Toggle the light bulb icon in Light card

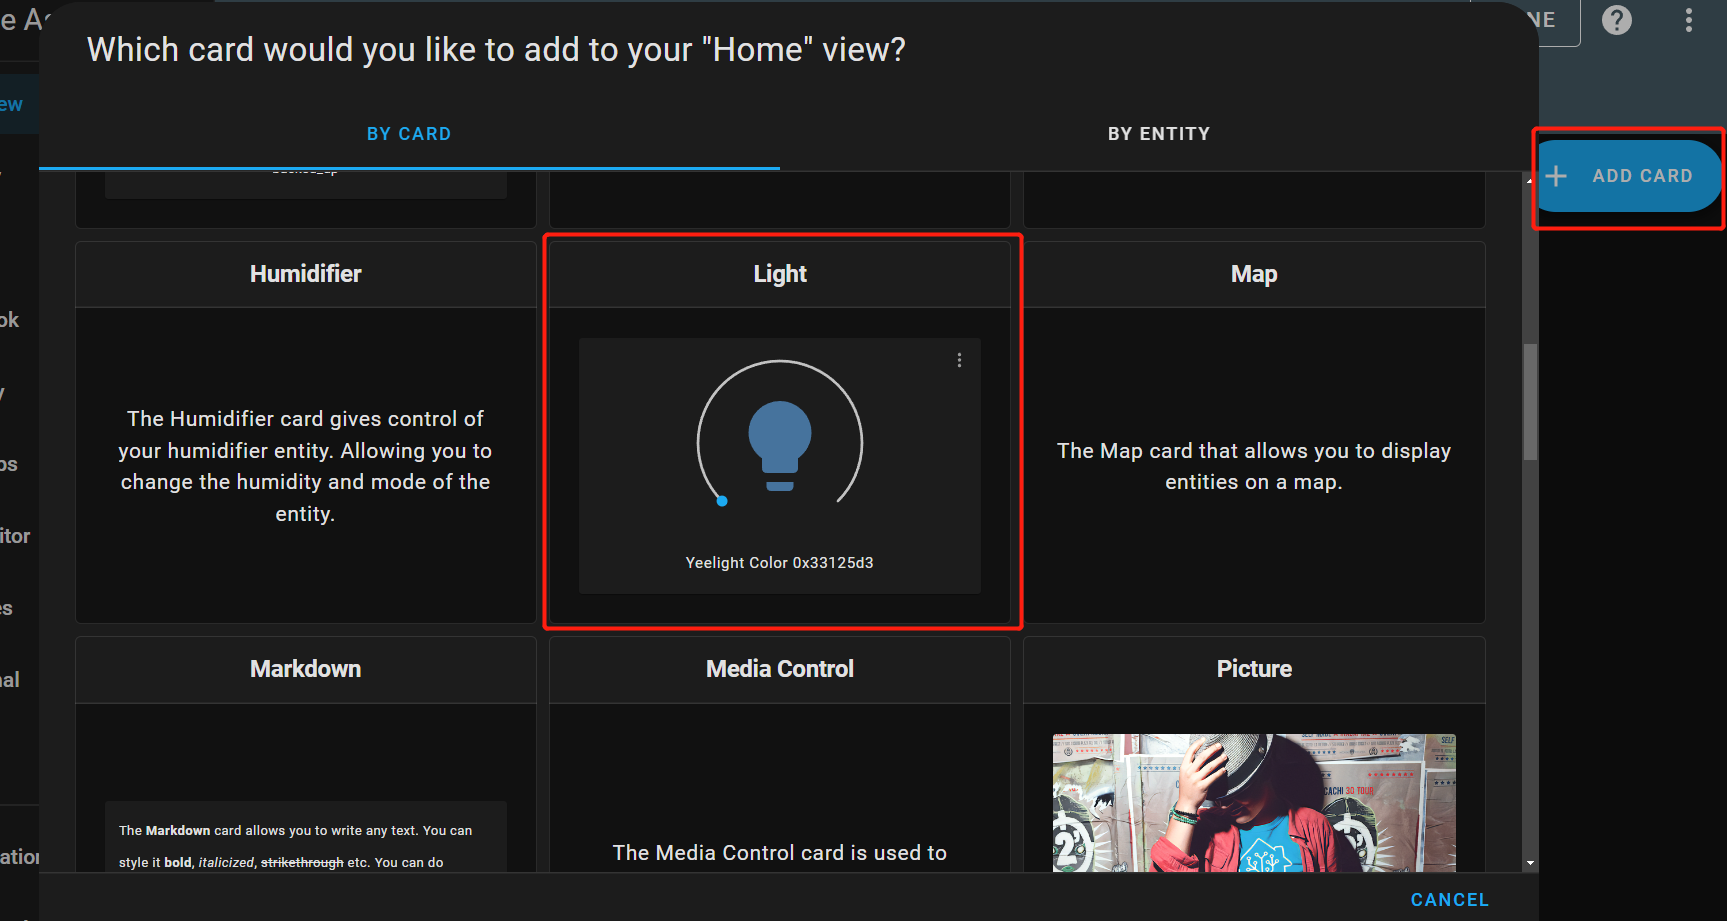point(780,445)
